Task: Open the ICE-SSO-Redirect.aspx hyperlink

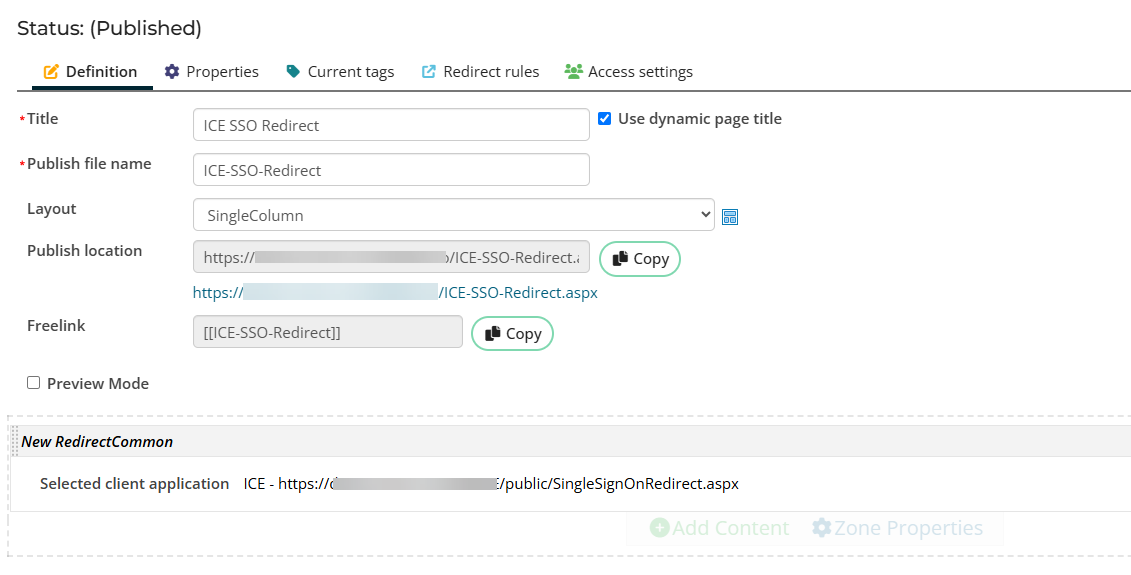Action: (395, 293)
